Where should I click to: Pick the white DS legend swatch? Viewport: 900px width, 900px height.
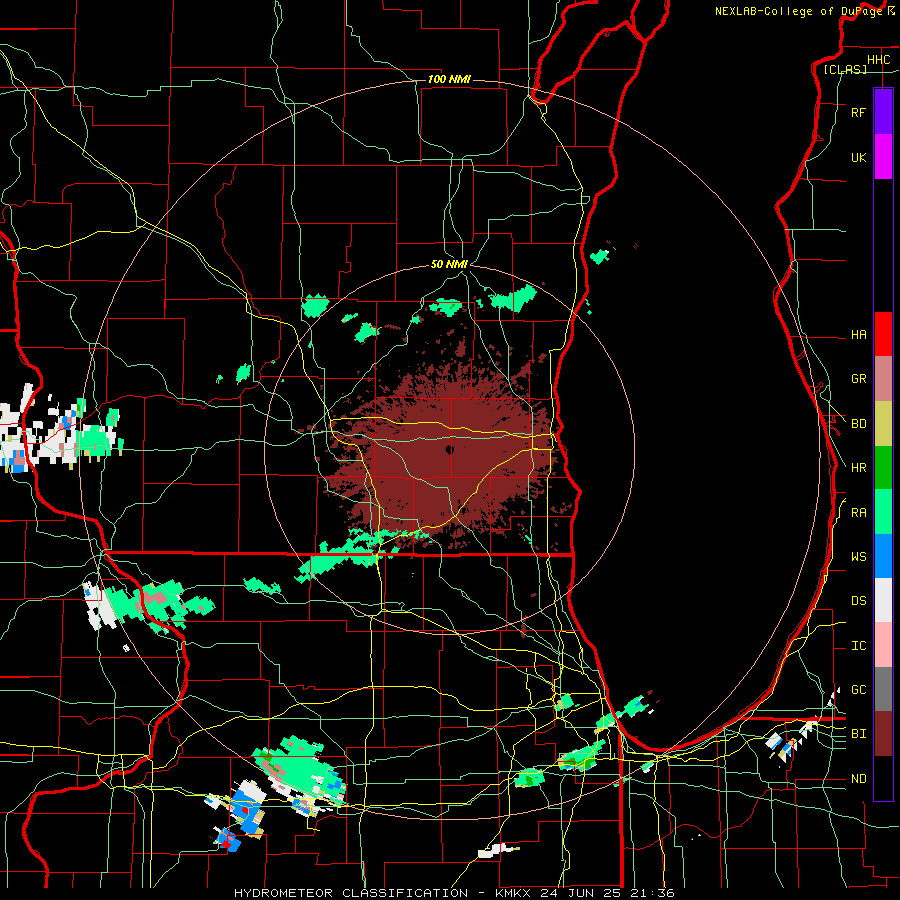(x=883, y=600)
